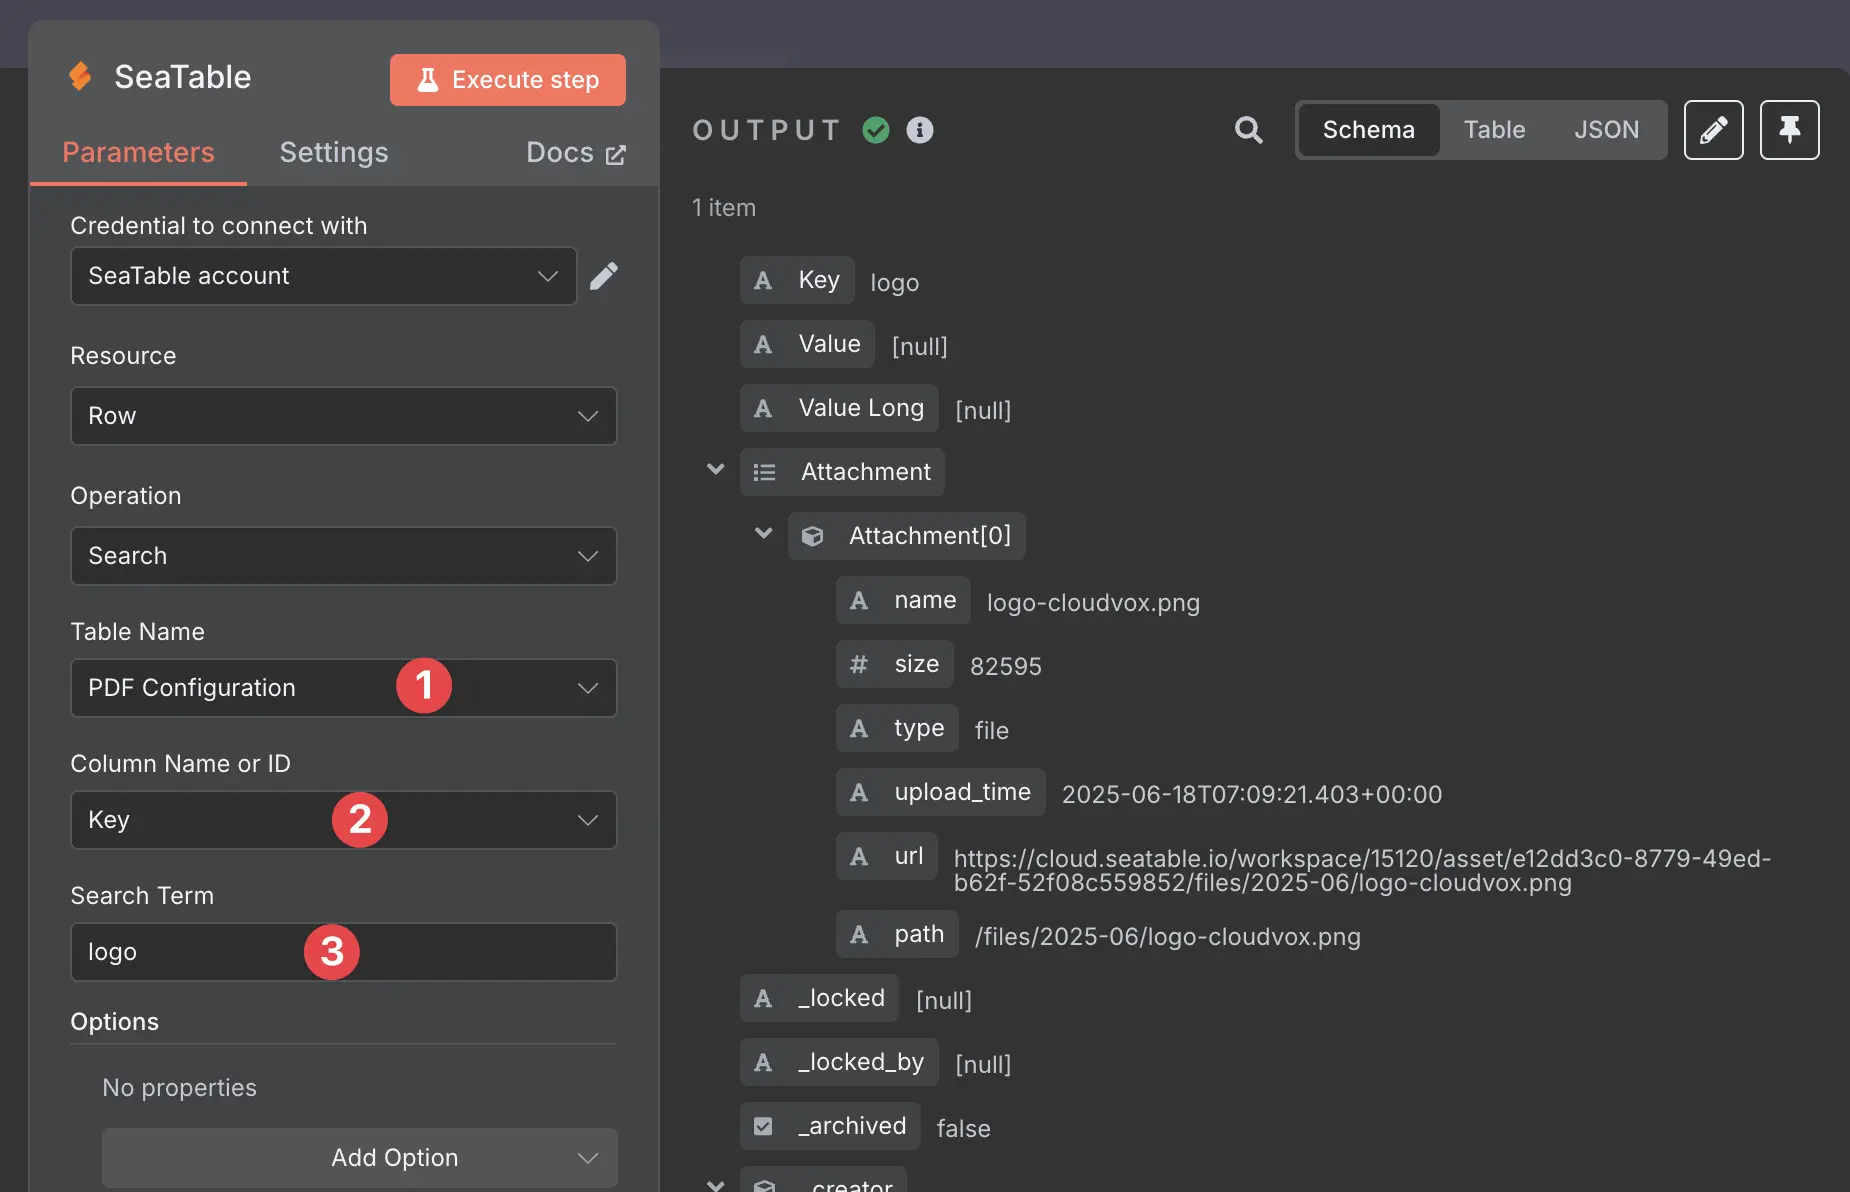Switch output view to Schema
This screenshot has width=1850, height=1192.
pos(1369,130)
